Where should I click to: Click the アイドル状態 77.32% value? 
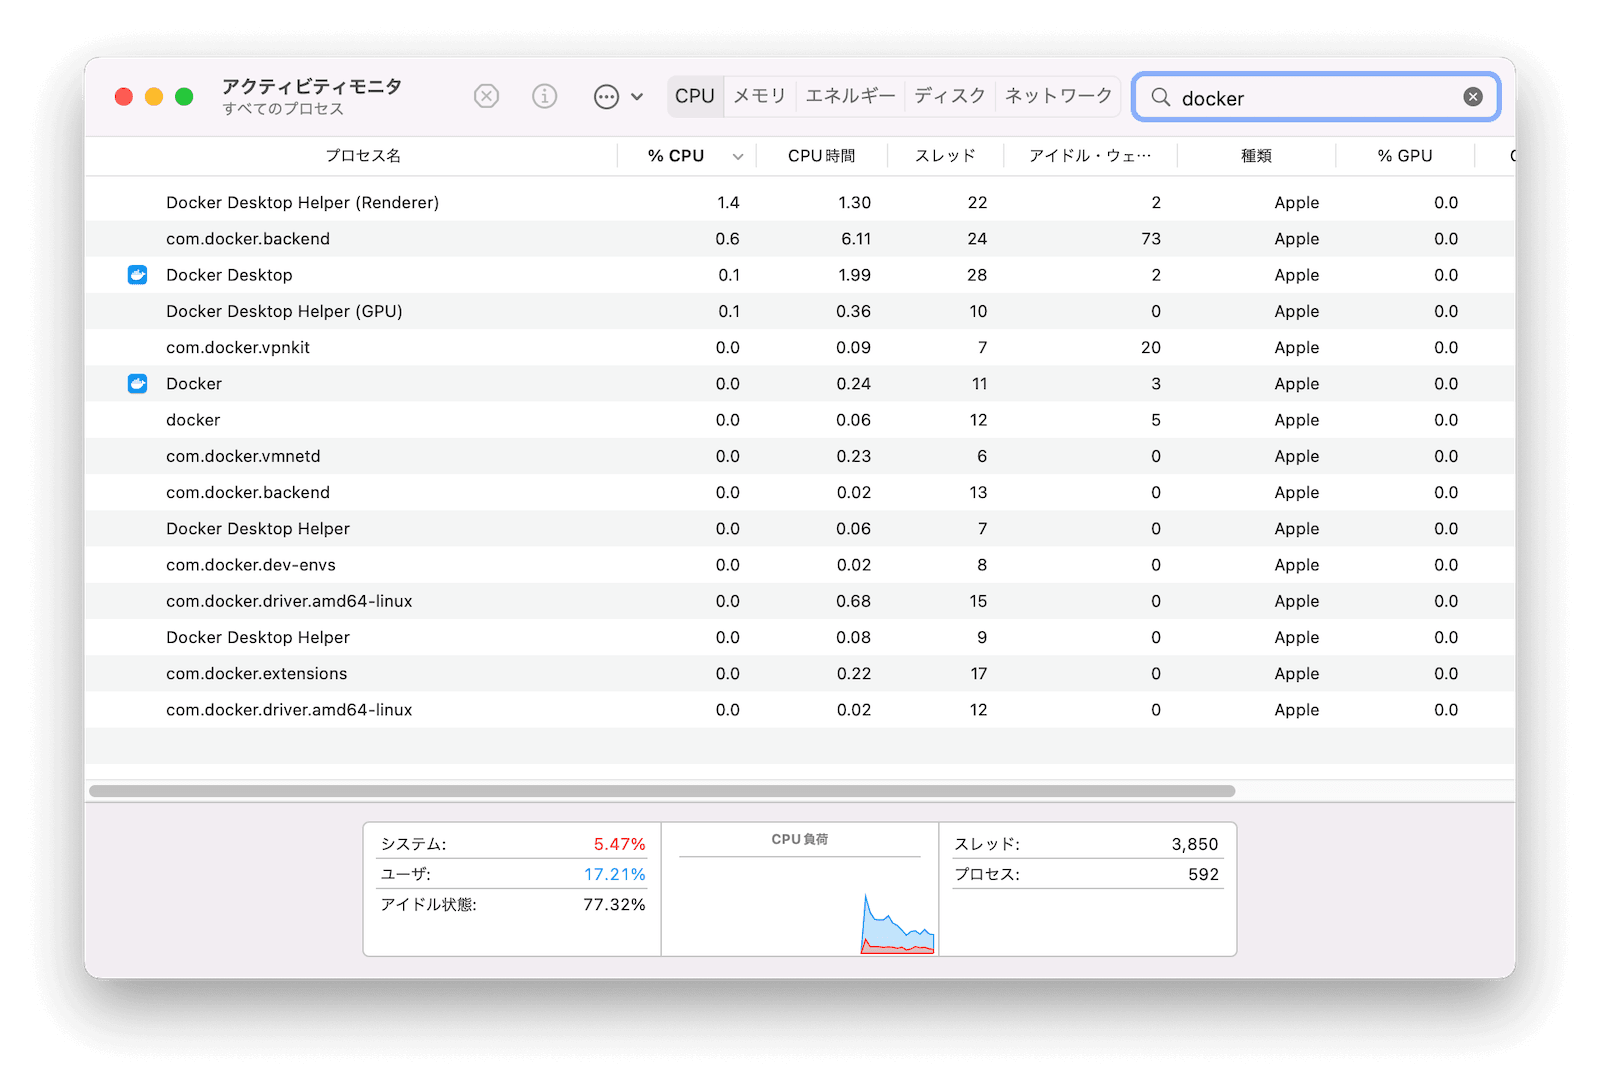[x=614, y=905]
